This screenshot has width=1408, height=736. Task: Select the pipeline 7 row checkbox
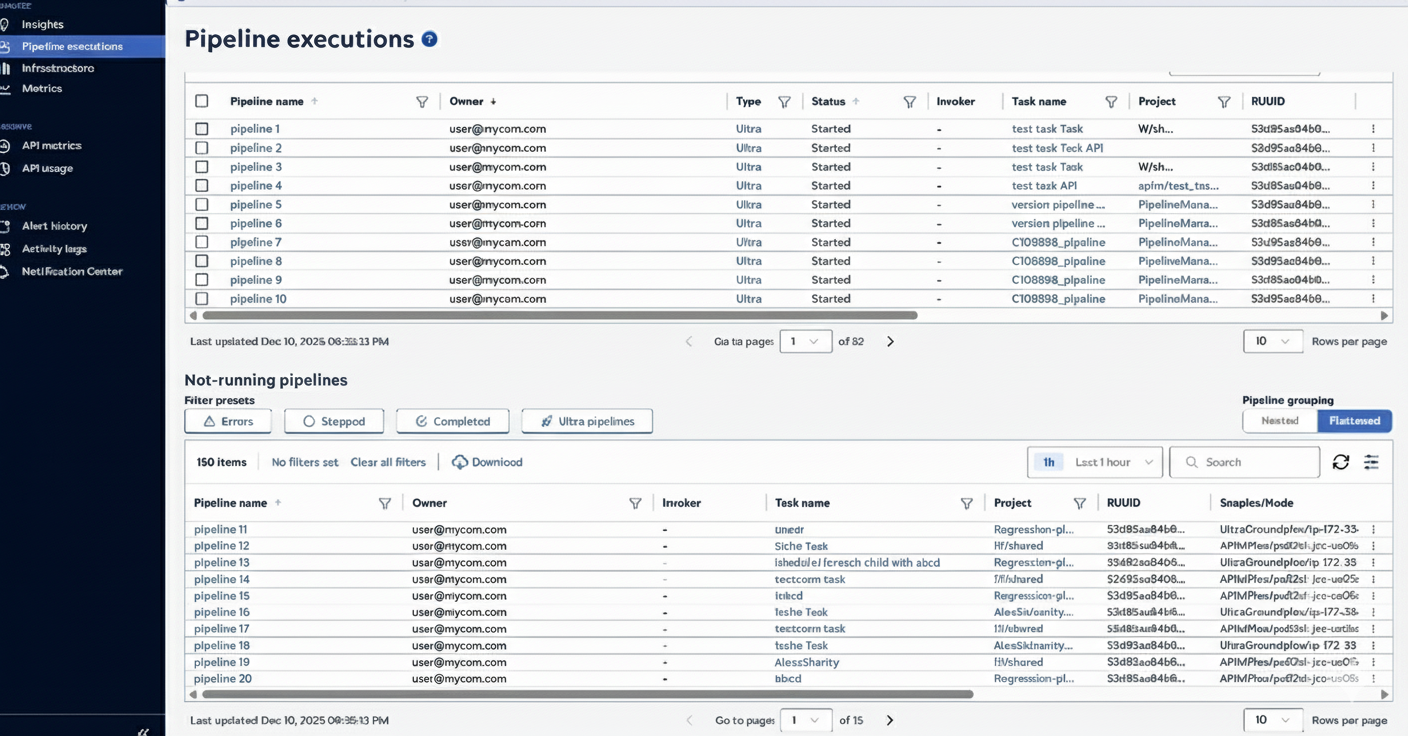point(202,242)
